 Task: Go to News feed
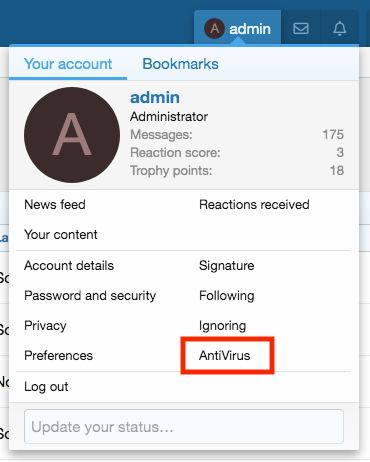click(x=55, y=204)
